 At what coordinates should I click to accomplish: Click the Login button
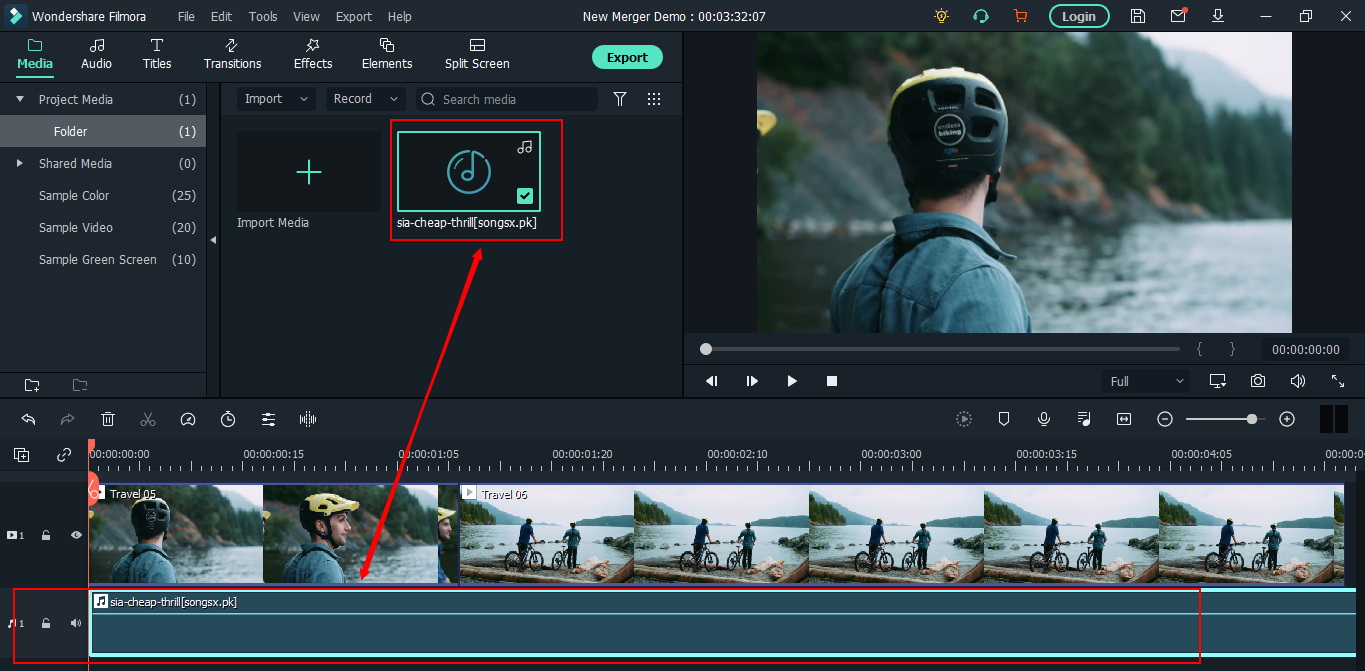[x=1078, y=16]
